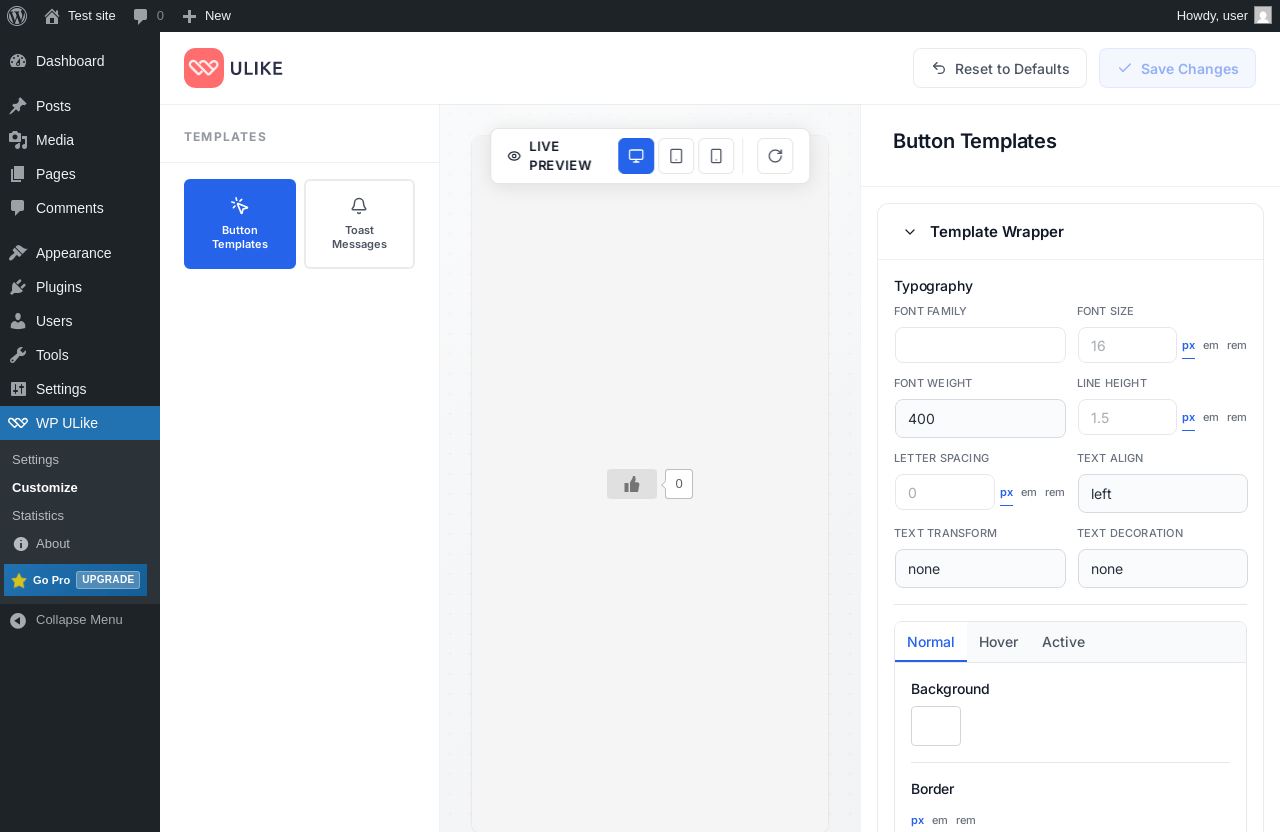The width and height of the screenshot is (1280, 832).
Task: Click Save Changes
Action: 1177,68
